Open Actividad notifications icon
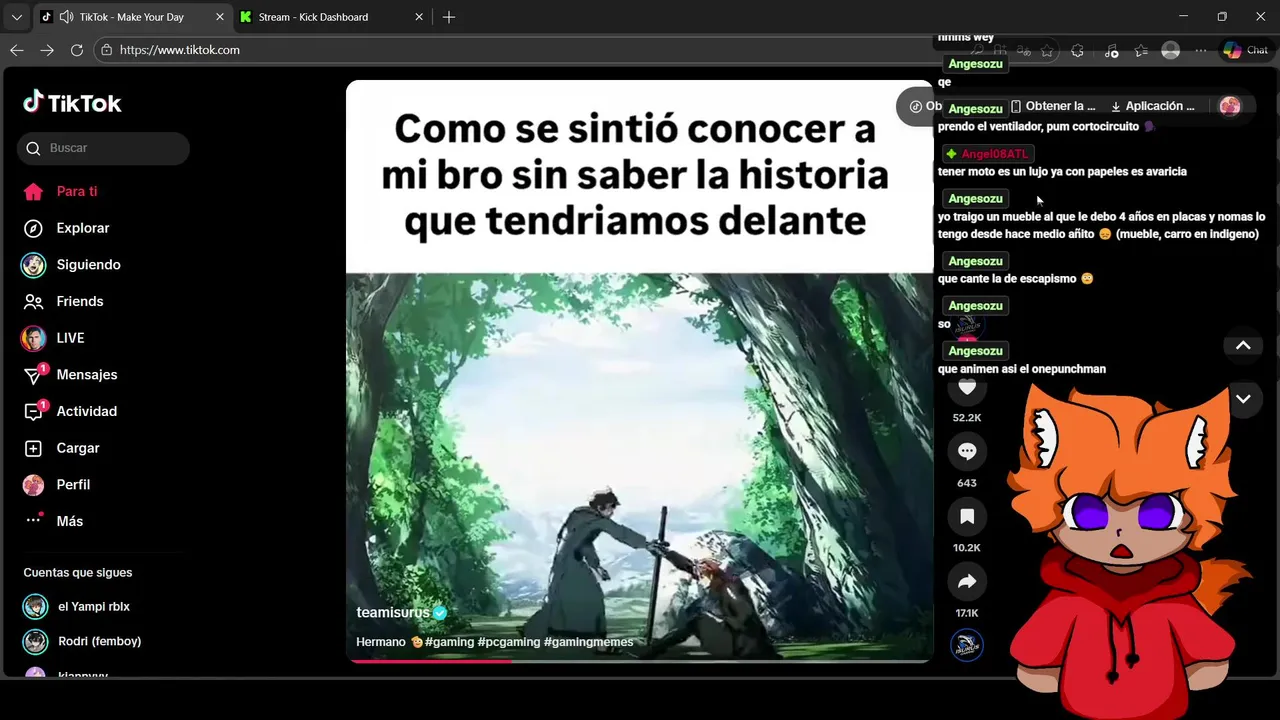This screenshot has width=1280, height=720. (34, 411)
